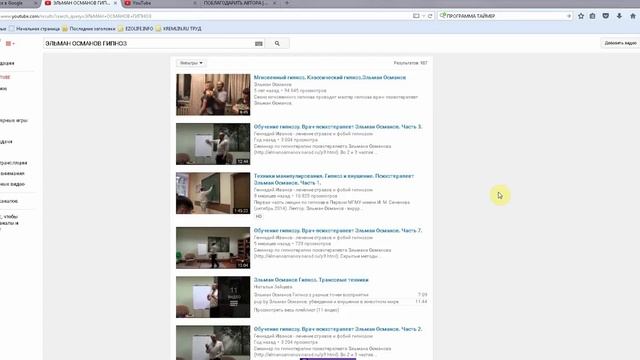640x360 pixels.
Task: Click thumbnail of Мгновенный гипноз video
Action: (213, 95)
